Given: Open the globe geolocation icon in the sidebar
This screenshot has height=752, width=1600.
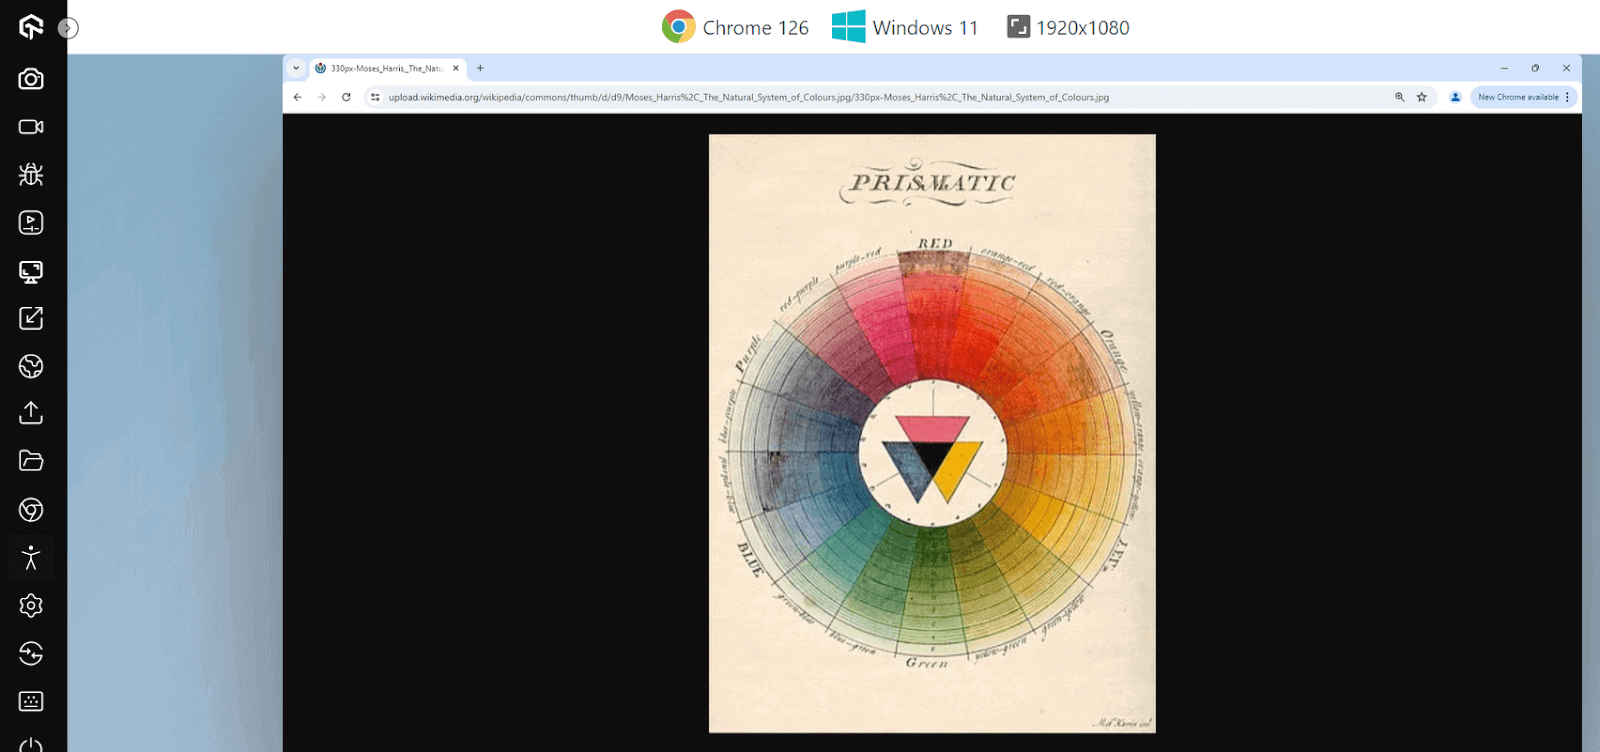Looking at the screenshot, I should (31, 366).
